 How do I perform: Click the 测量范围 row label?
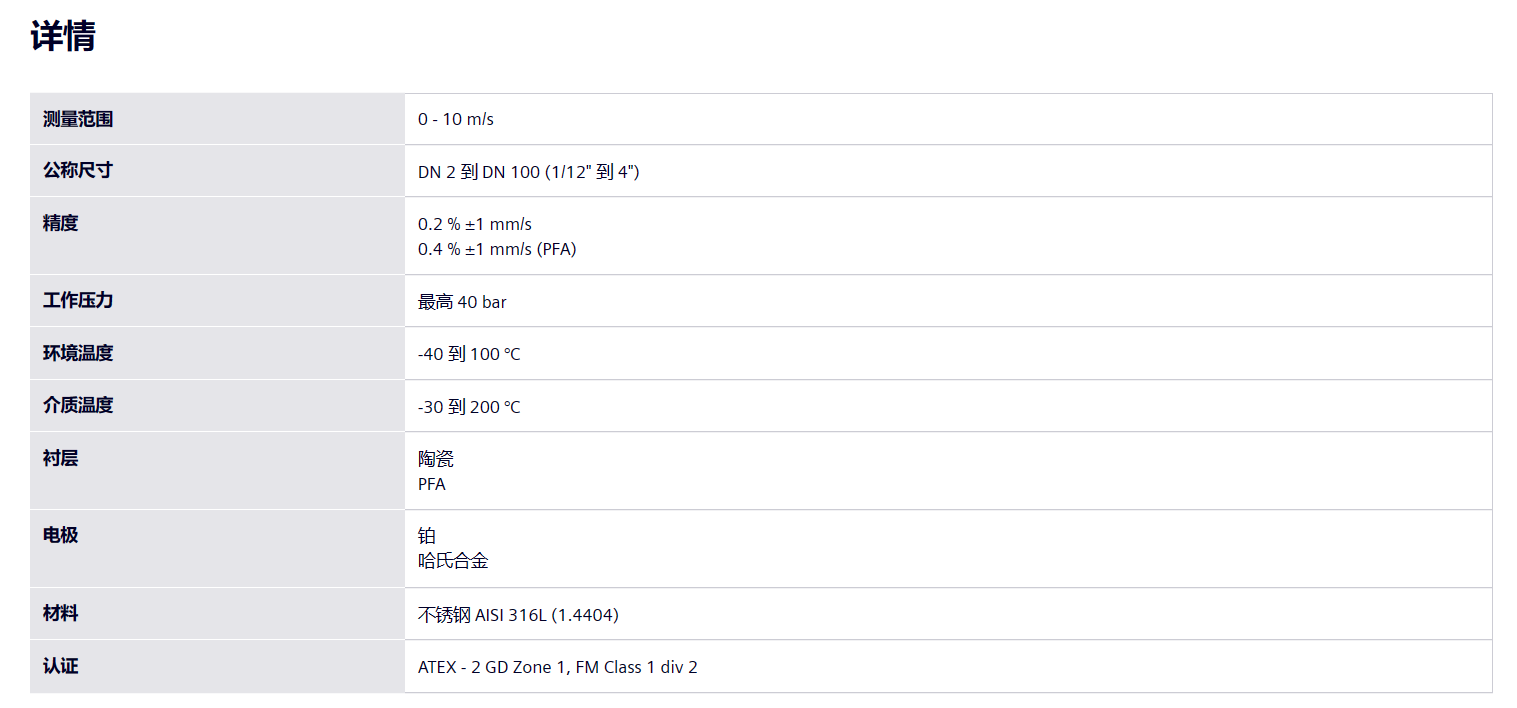point(78,119)
